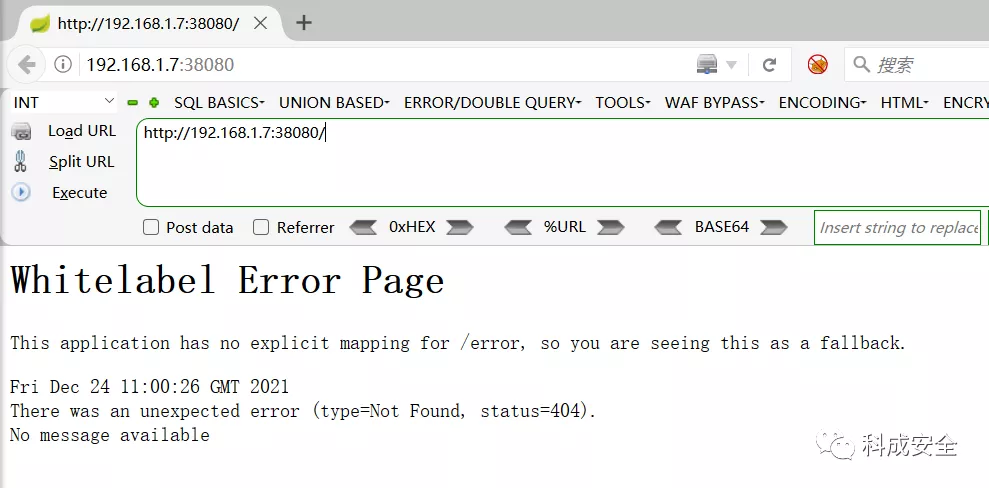The height and width of the screenshot is (488, 989).
Task: Click the 'status=404' error line
Action: [303, 411]
